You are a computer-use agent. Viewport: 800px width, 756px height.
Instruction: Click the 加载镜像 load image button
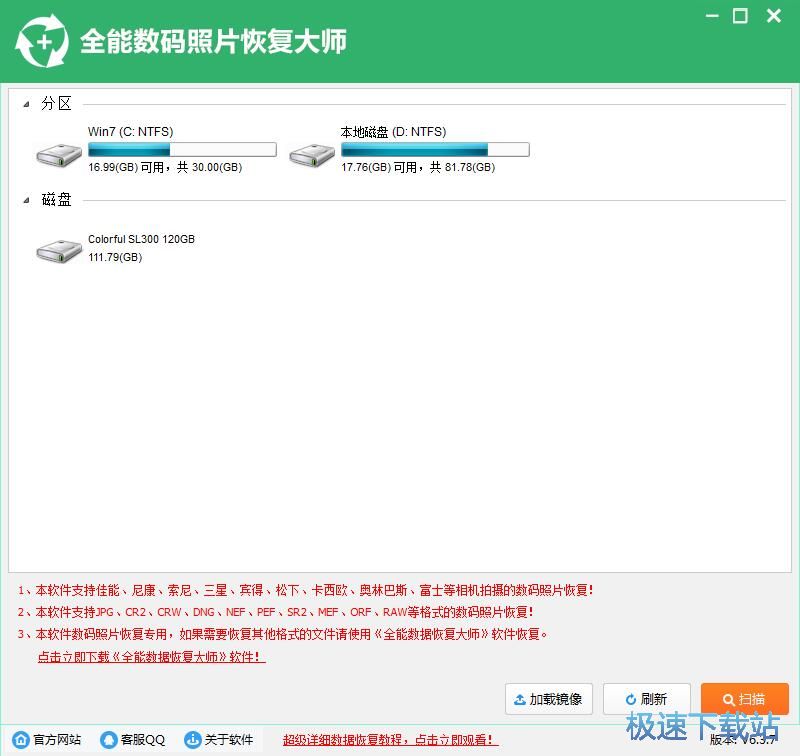point(548,699)
